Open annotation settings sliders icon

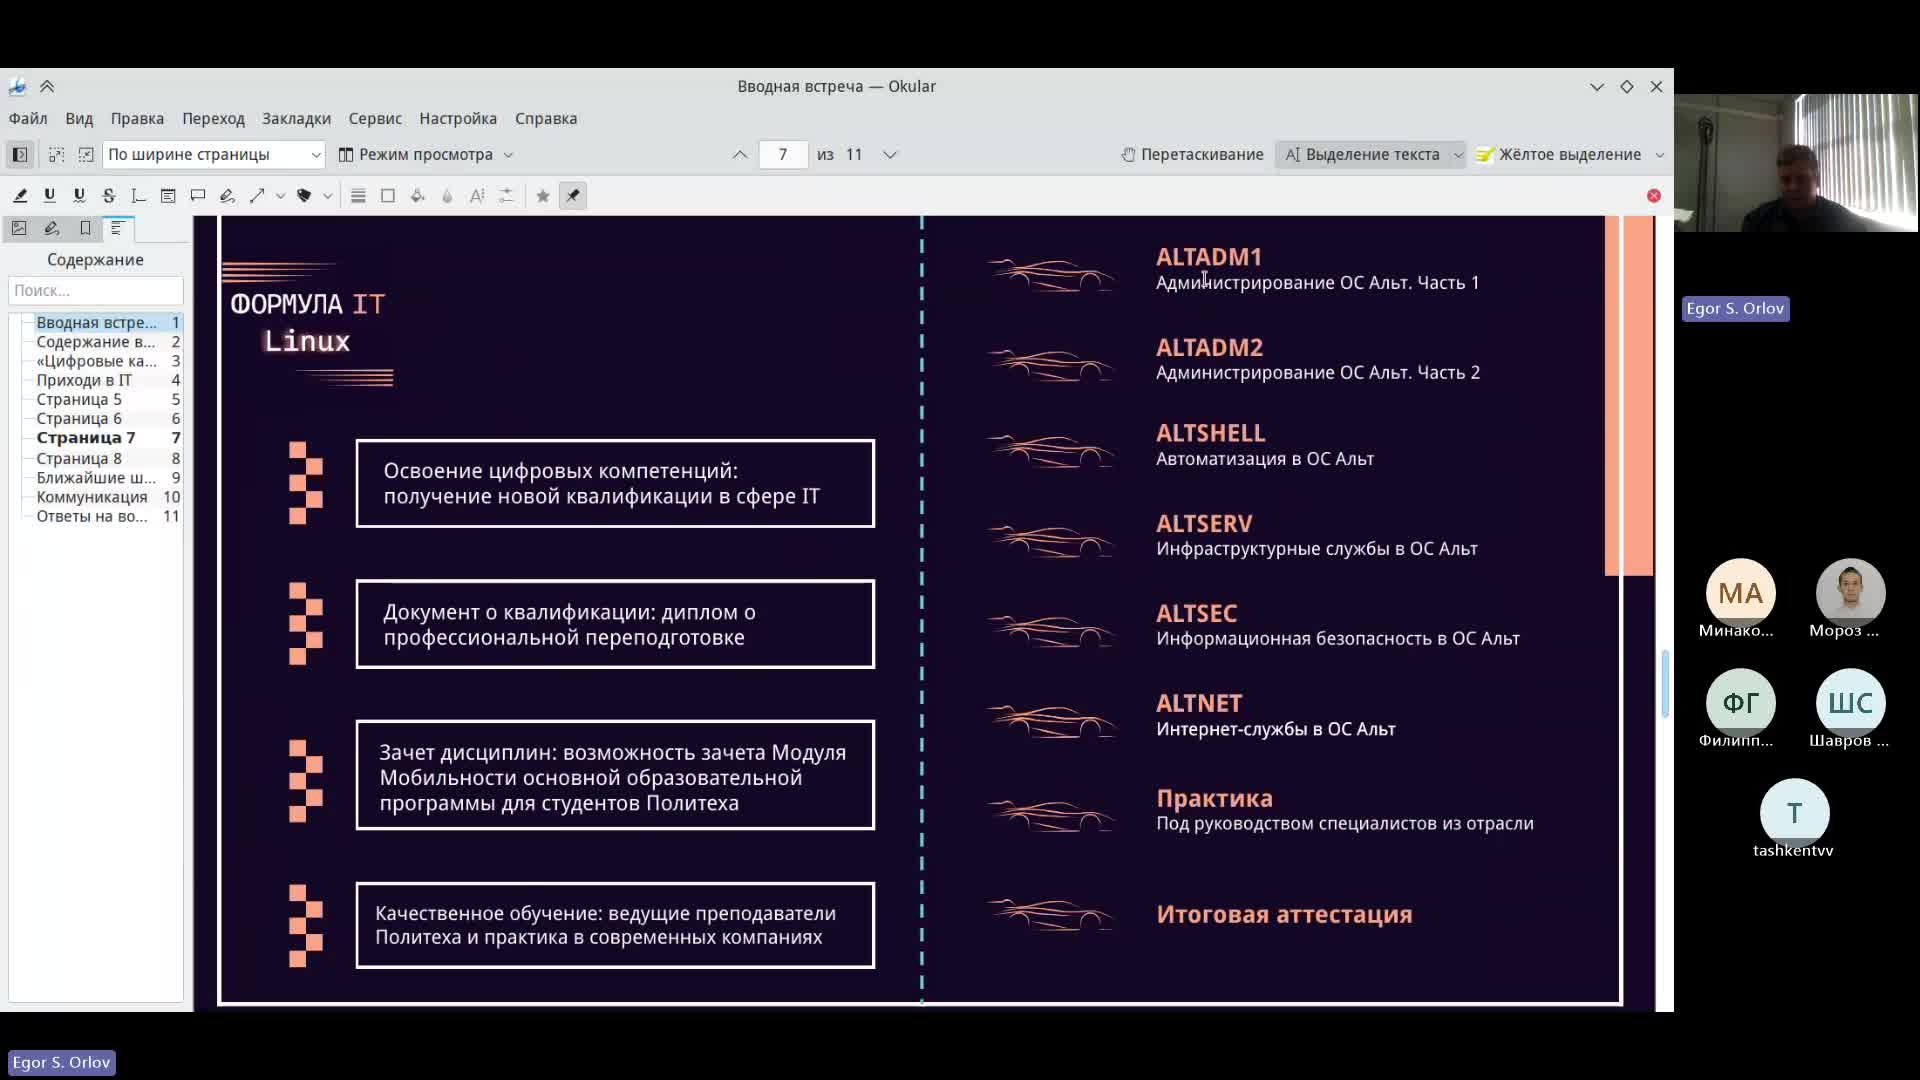pos(507,196)
